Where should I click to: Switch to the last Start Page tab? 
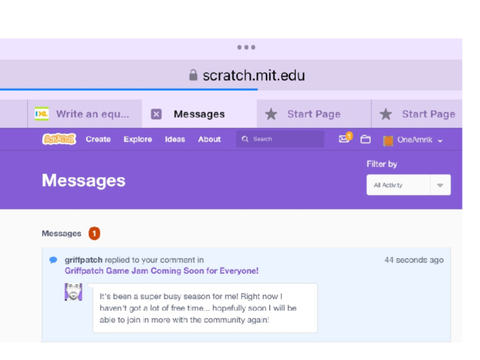point(417,114)
